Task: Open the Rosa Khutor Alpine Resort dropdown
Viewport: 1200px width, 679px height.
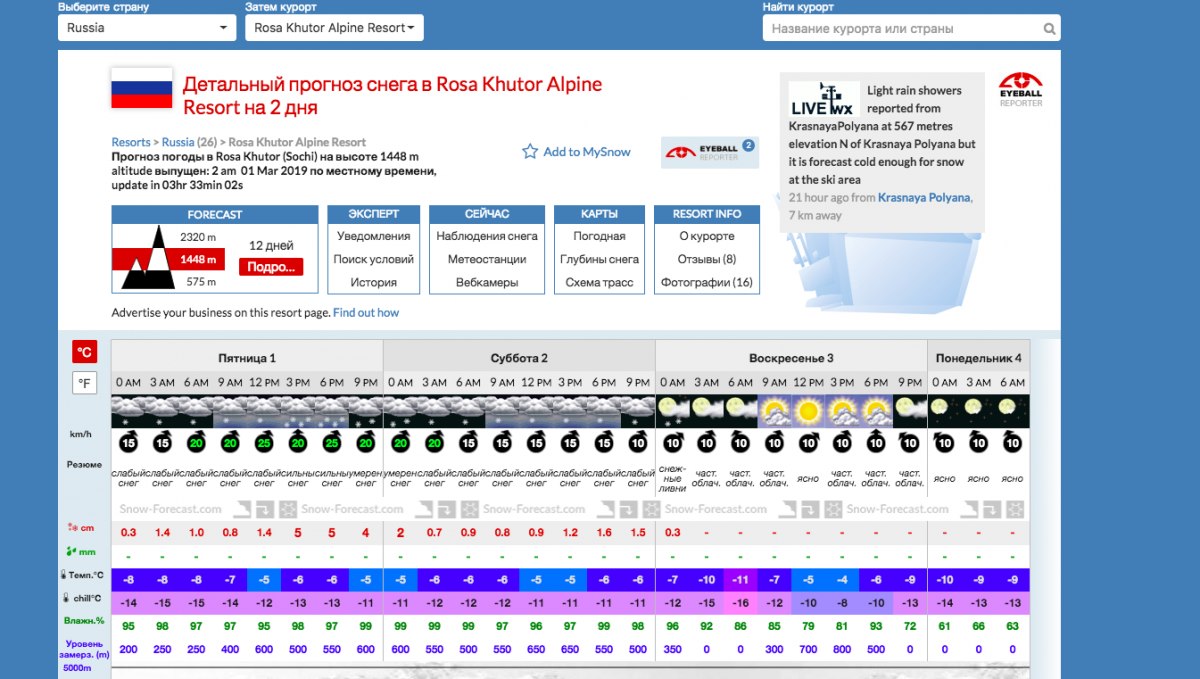Action: pos(334,28)
